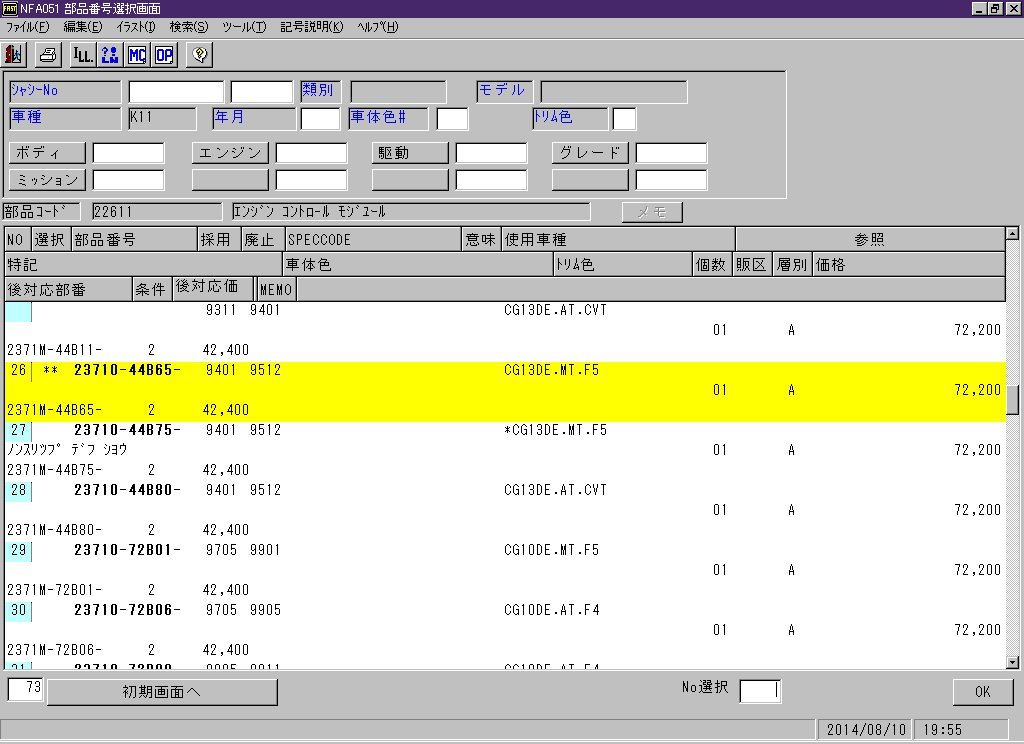The image size is (1024, 744).
Task: Open the 編集(E) menu
Action: click(82, 27)
